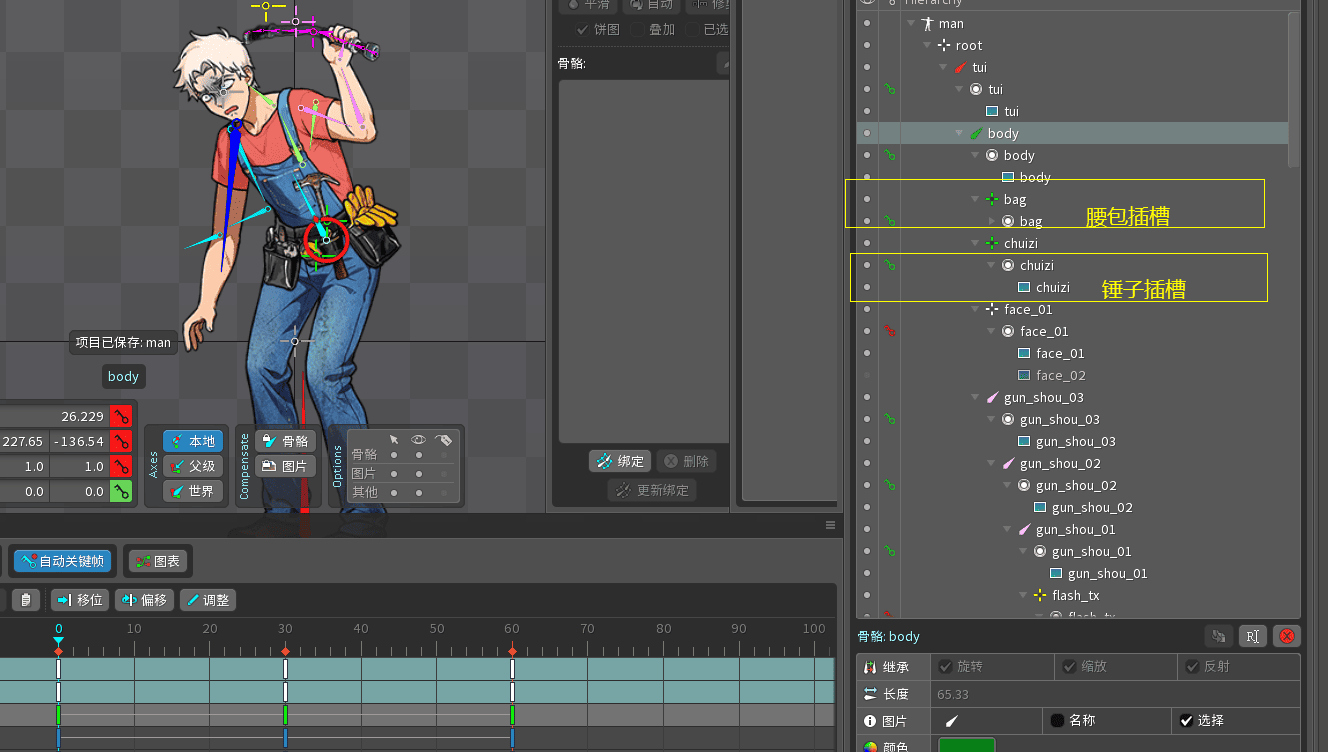Toggle visibility dot for the body bone row
This screenshot has height=752, width=1328.
[x=866, y=133]
